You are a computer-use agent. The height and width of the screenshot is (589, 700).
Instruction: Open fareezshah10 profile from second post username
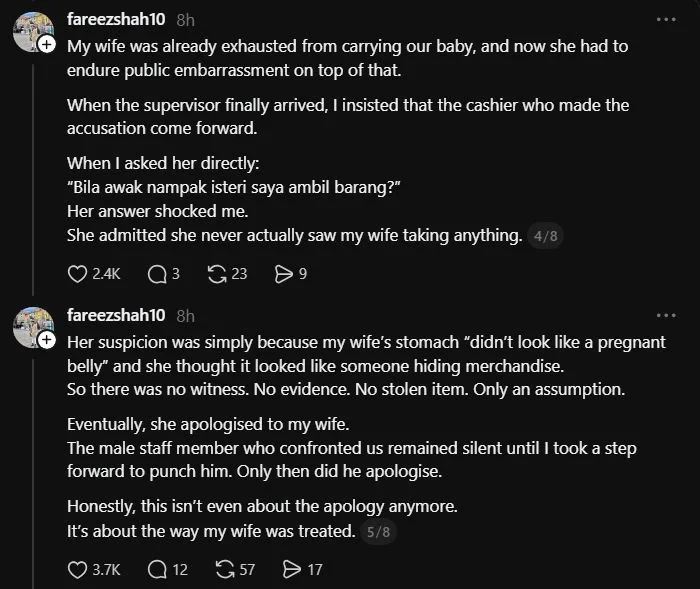pos(116,315)
